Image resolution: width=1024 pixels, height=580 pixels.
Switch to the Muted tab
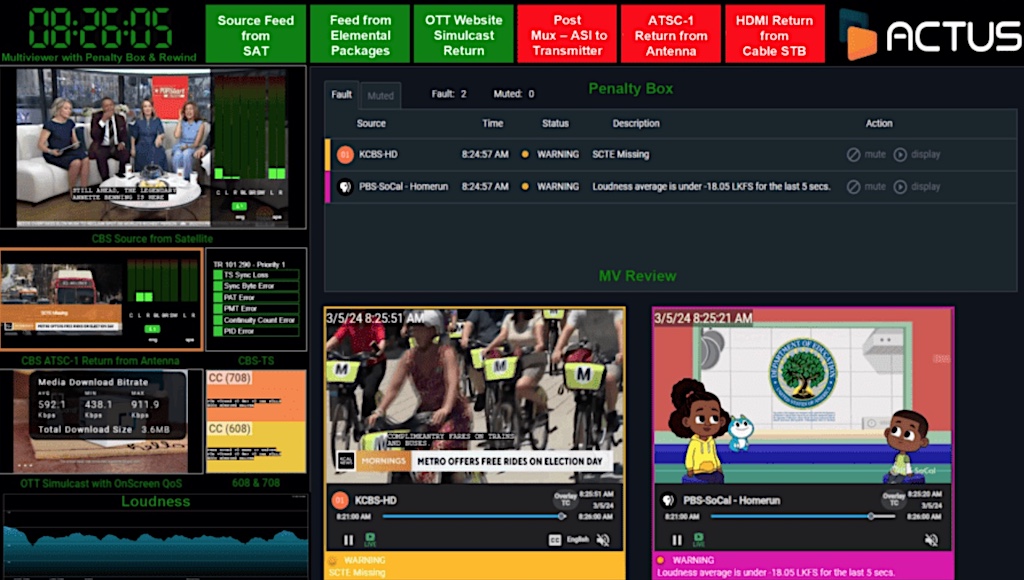coord(380,96)
